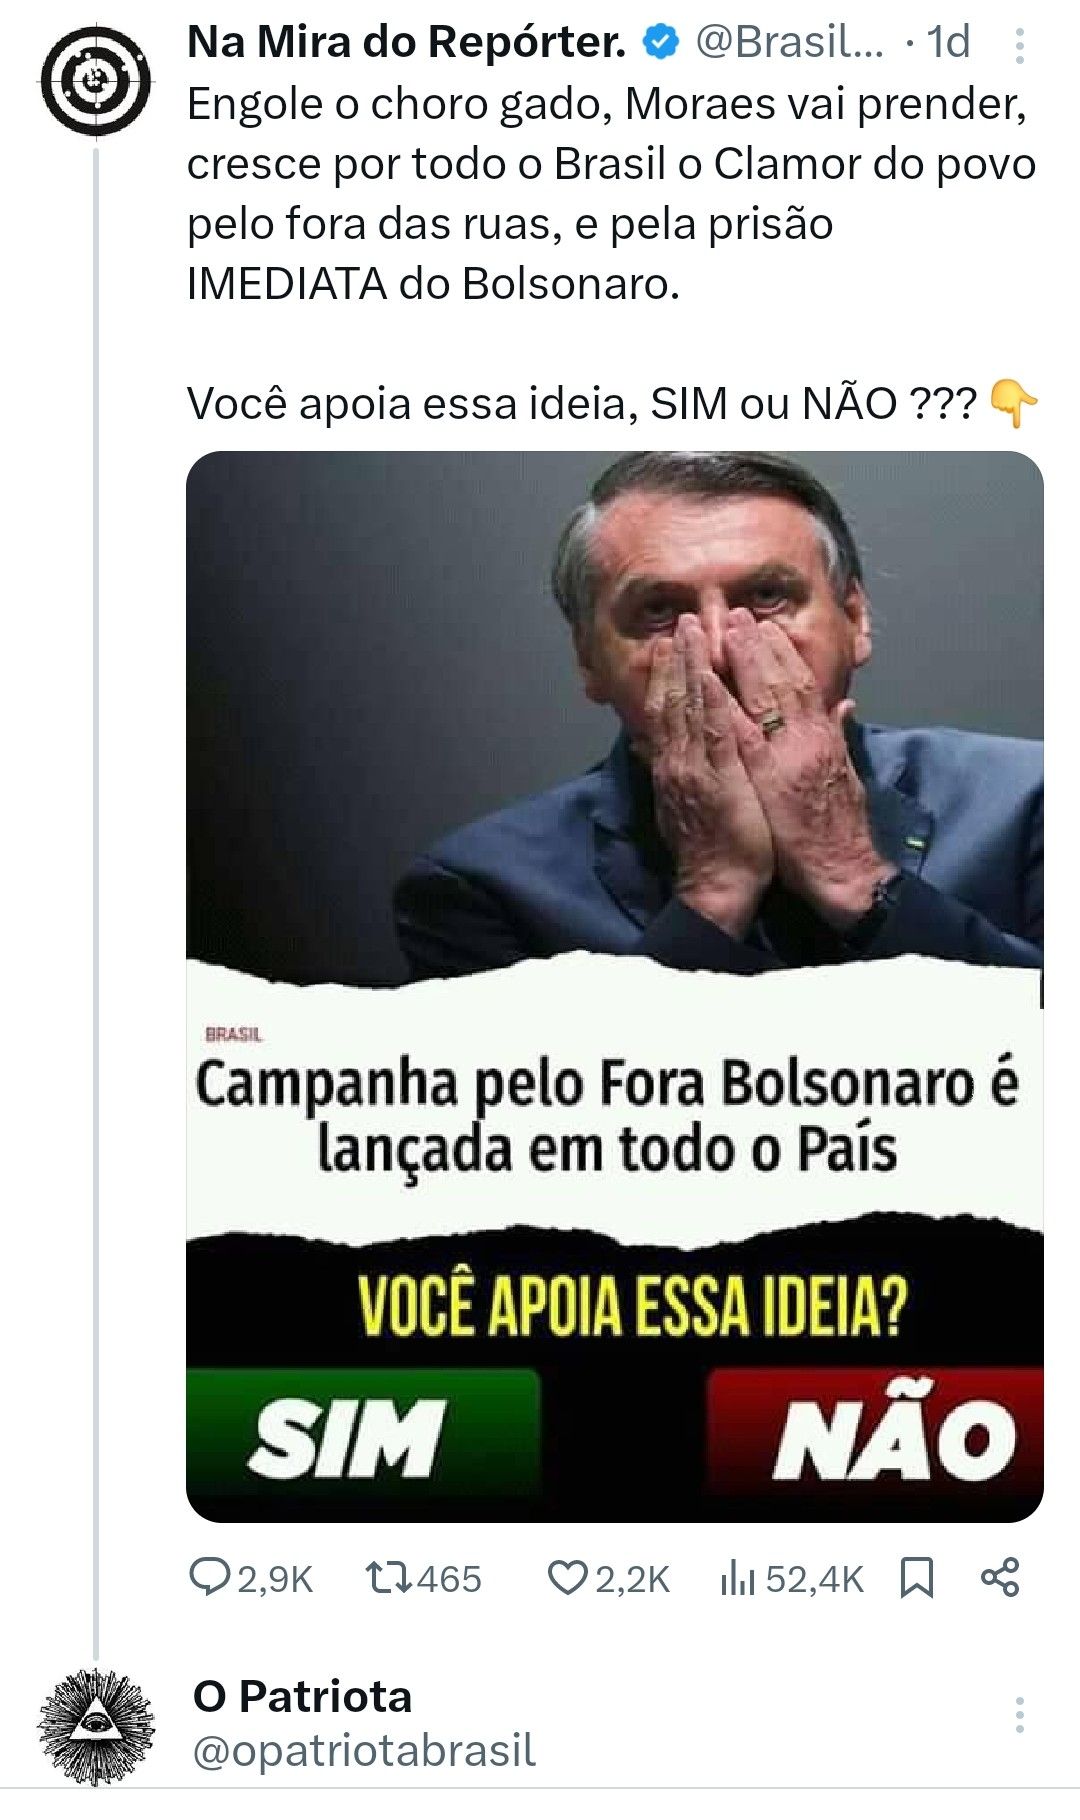This screenshot has width=1080, height=1820.
Task: Open more options for O Patriota reply
Action: pyautogui.click(x=1019, y=1715)
